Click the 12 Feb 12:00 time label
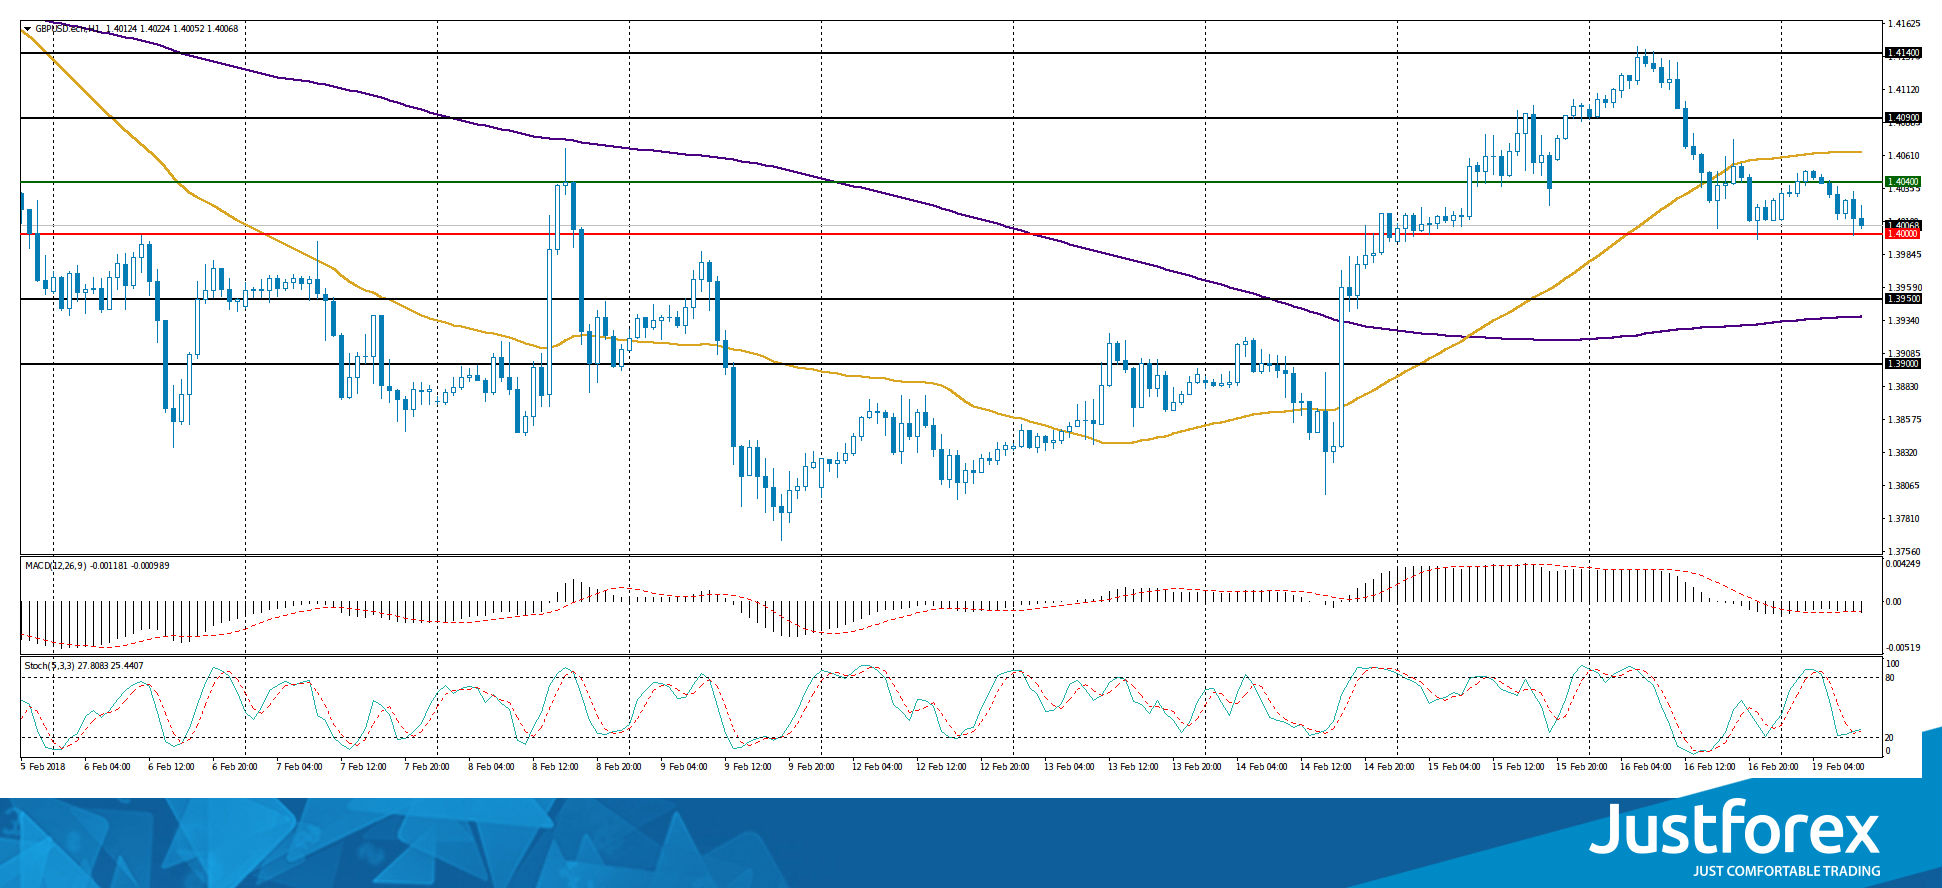The height and width of the screenshot is (888, 1942). [941, 767]
